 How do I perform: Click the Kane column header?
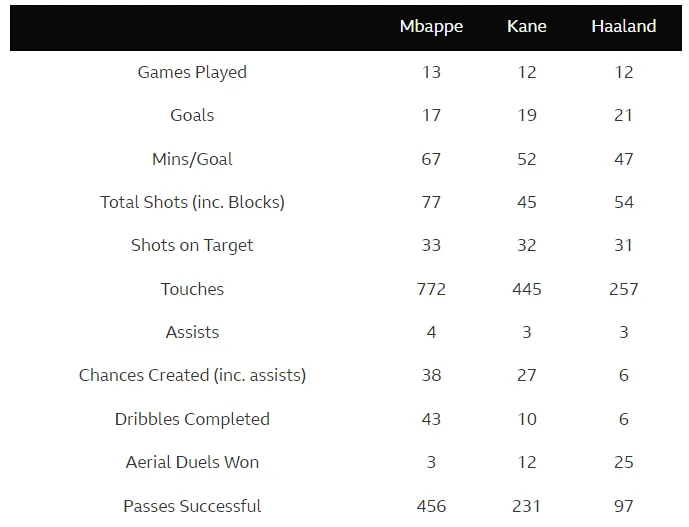[527, 27]
